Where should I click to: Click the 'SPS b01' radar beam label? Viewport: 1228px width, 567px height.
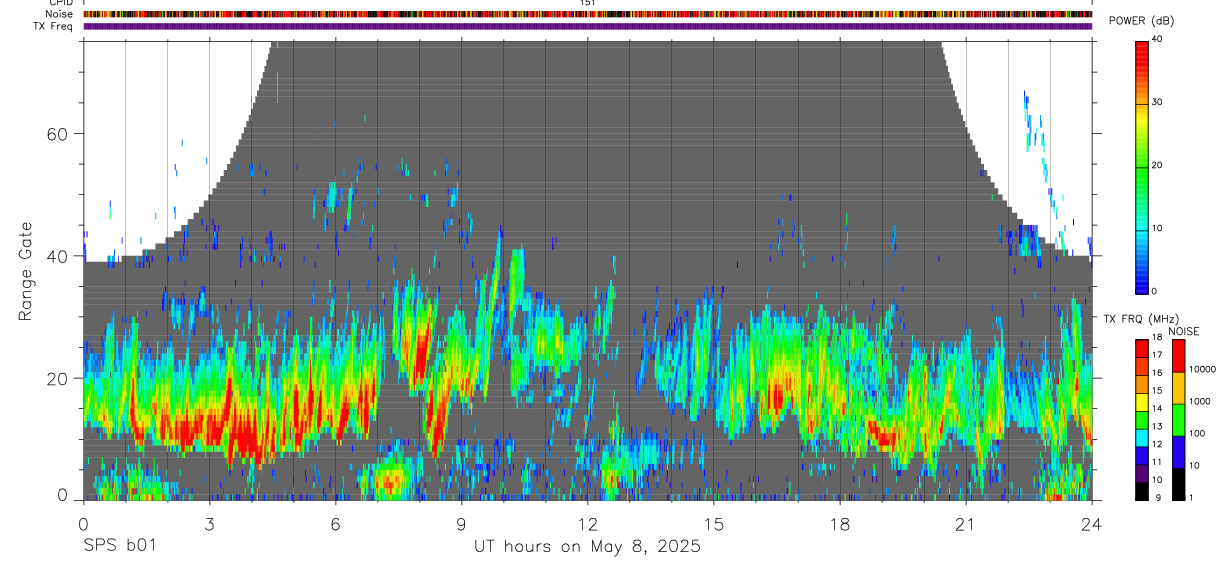(x=119, y=546)
